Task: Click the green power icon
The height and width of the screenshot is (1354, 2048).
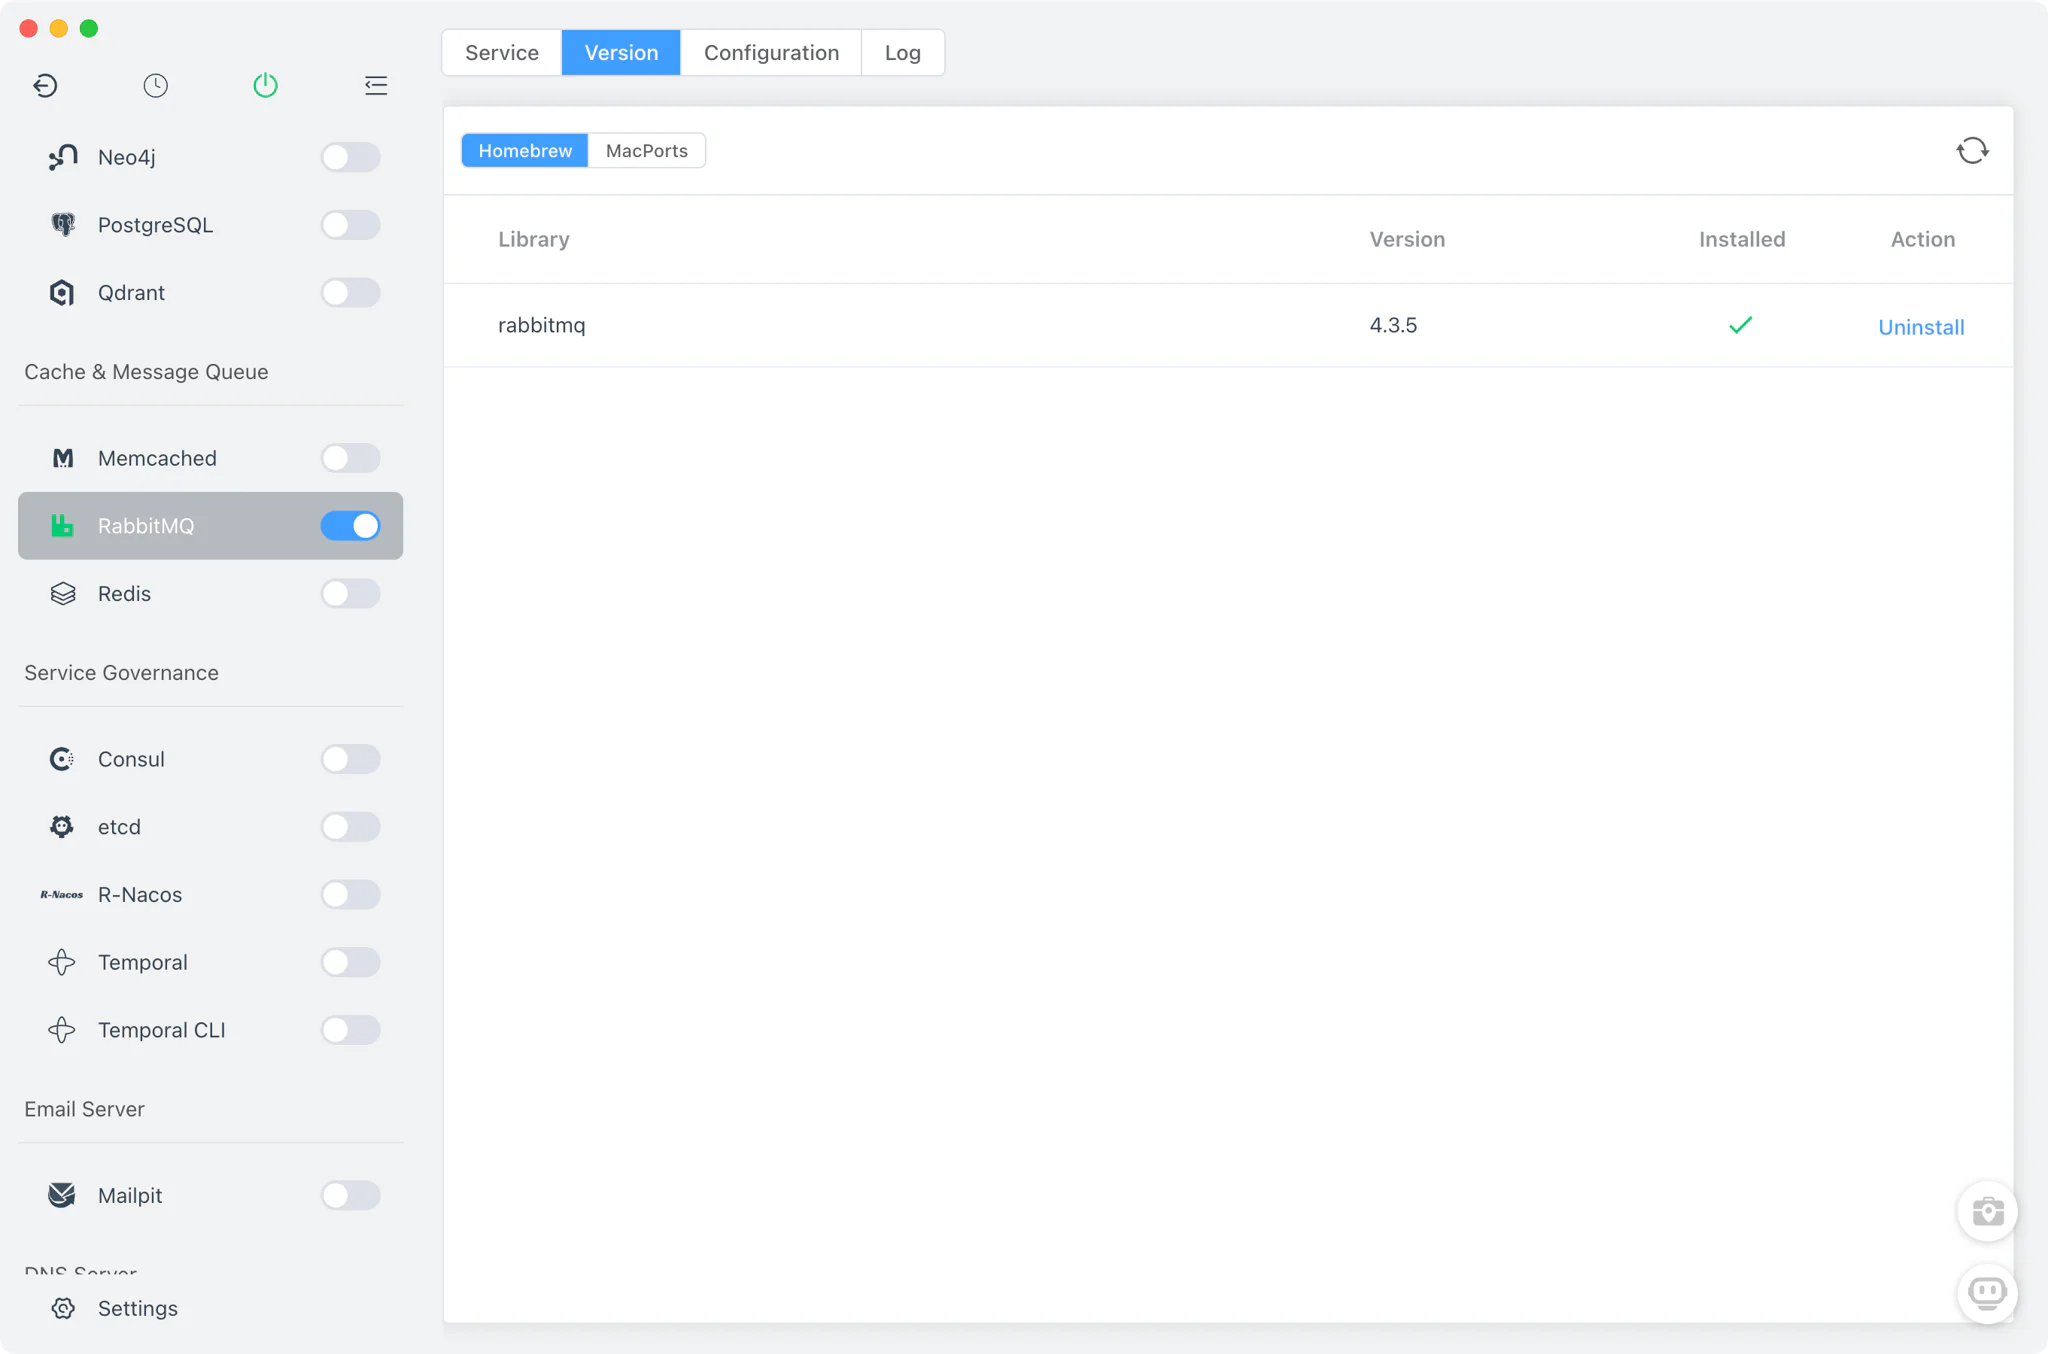Action: point(265,85)
